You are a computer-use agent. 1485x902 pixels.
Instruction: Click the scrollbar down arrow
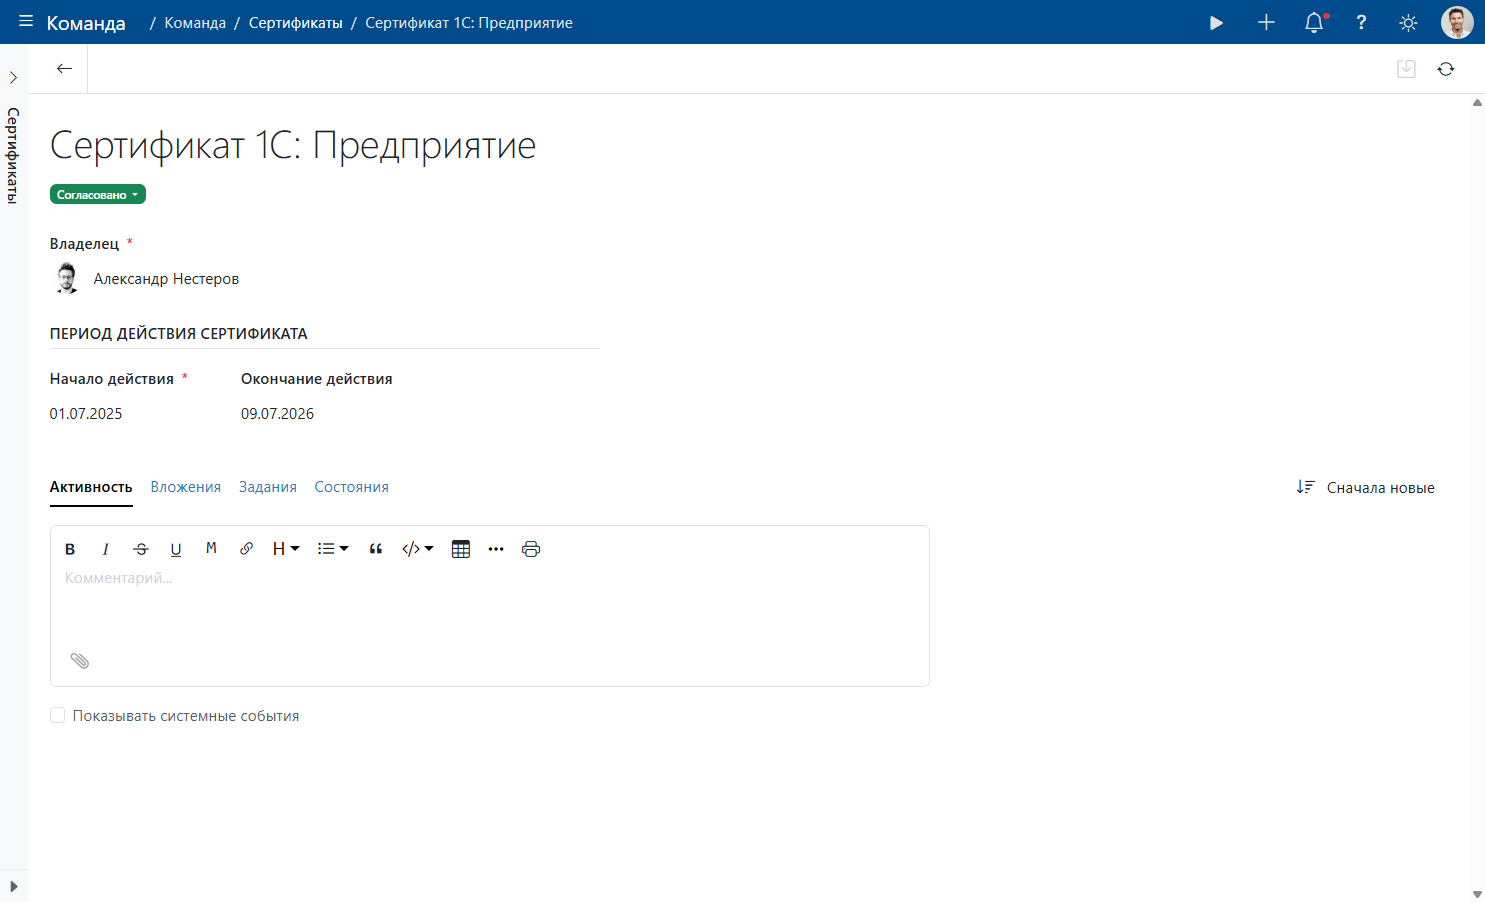1477,894
